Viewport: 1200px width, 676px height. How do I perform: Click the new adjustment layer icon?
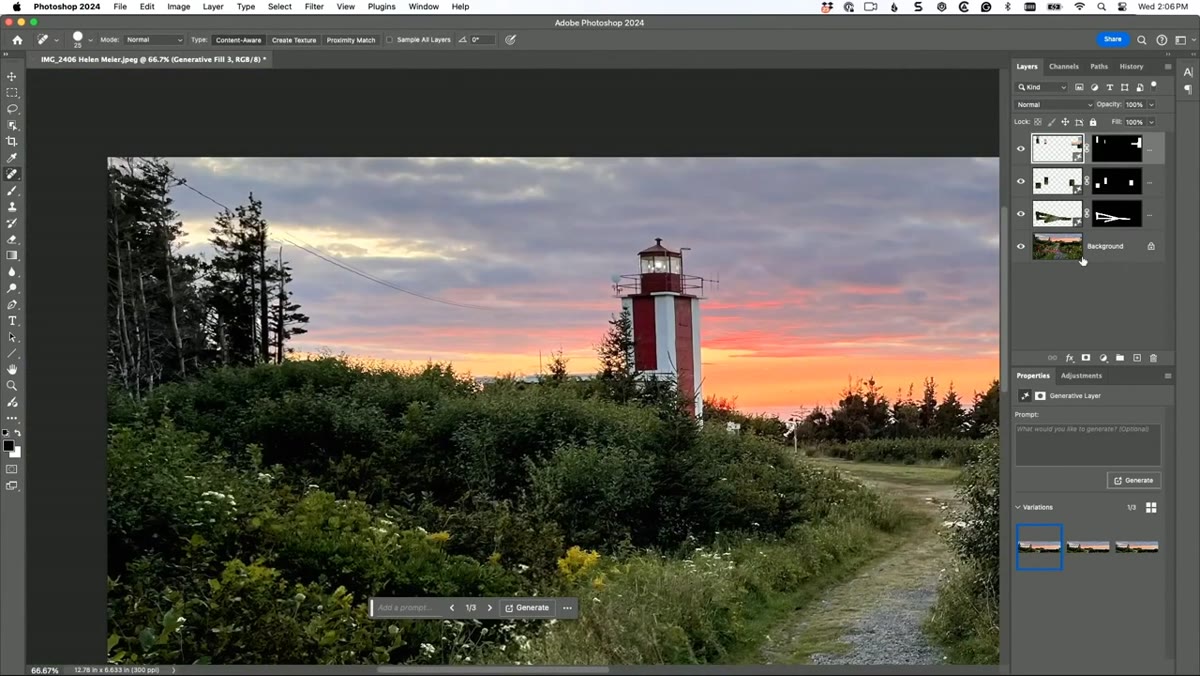(1103, 357)
